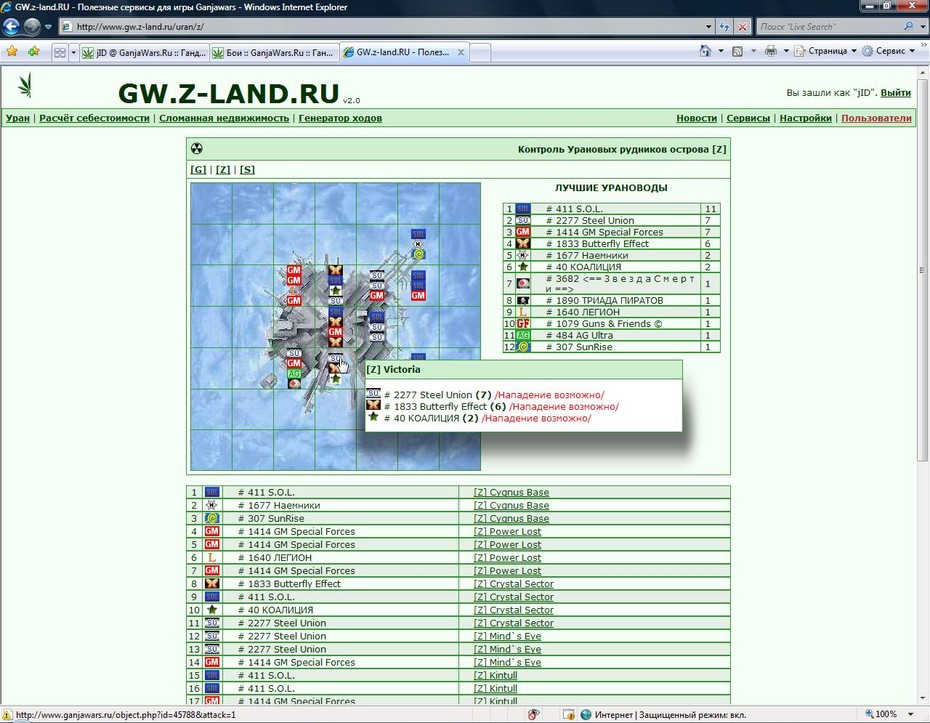The height and width of the screenshot is (723, 930).
Task: Click the Print icon
Action: 770,51
